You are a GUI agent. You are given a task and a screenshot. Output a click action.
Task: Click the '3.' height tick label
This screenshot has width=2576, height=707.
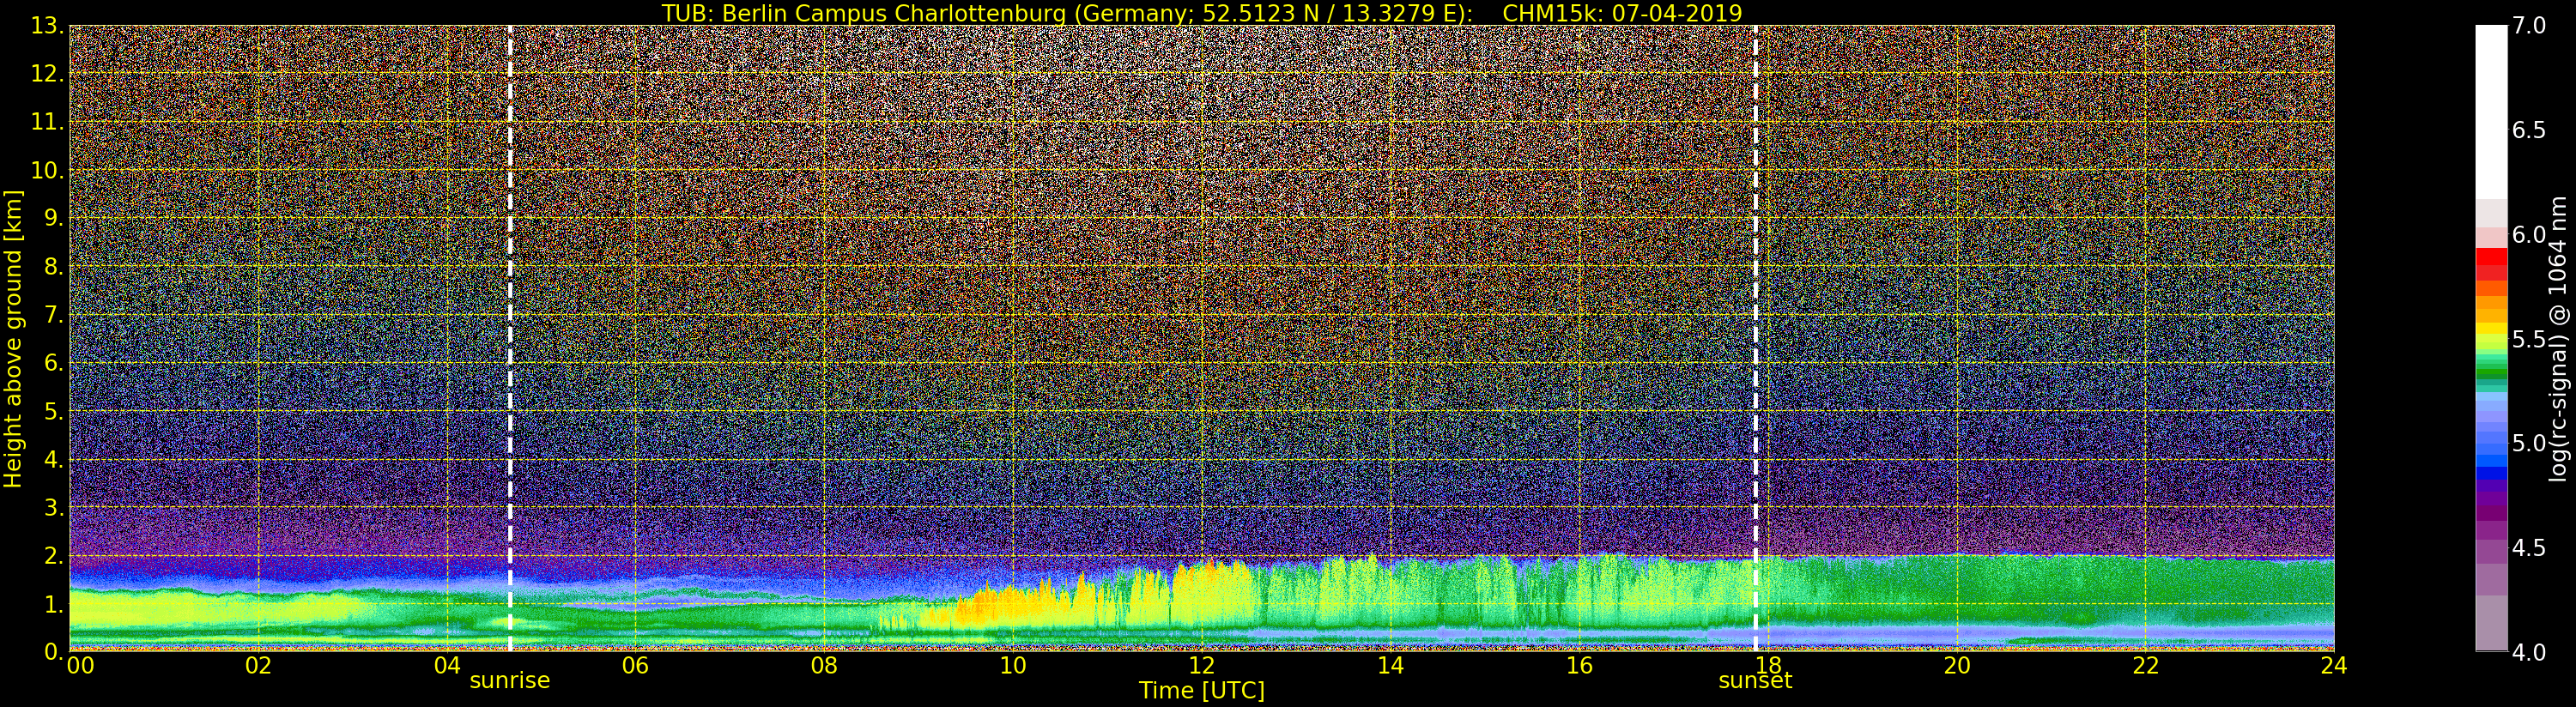(54, 507)
